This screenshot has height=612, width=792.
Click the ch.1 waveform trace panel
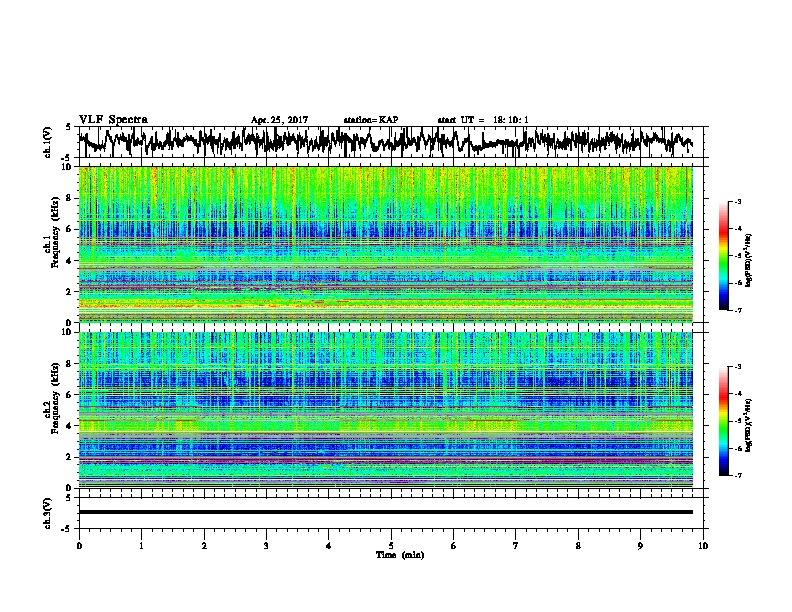pyautogui.click(x=390, y=142)
